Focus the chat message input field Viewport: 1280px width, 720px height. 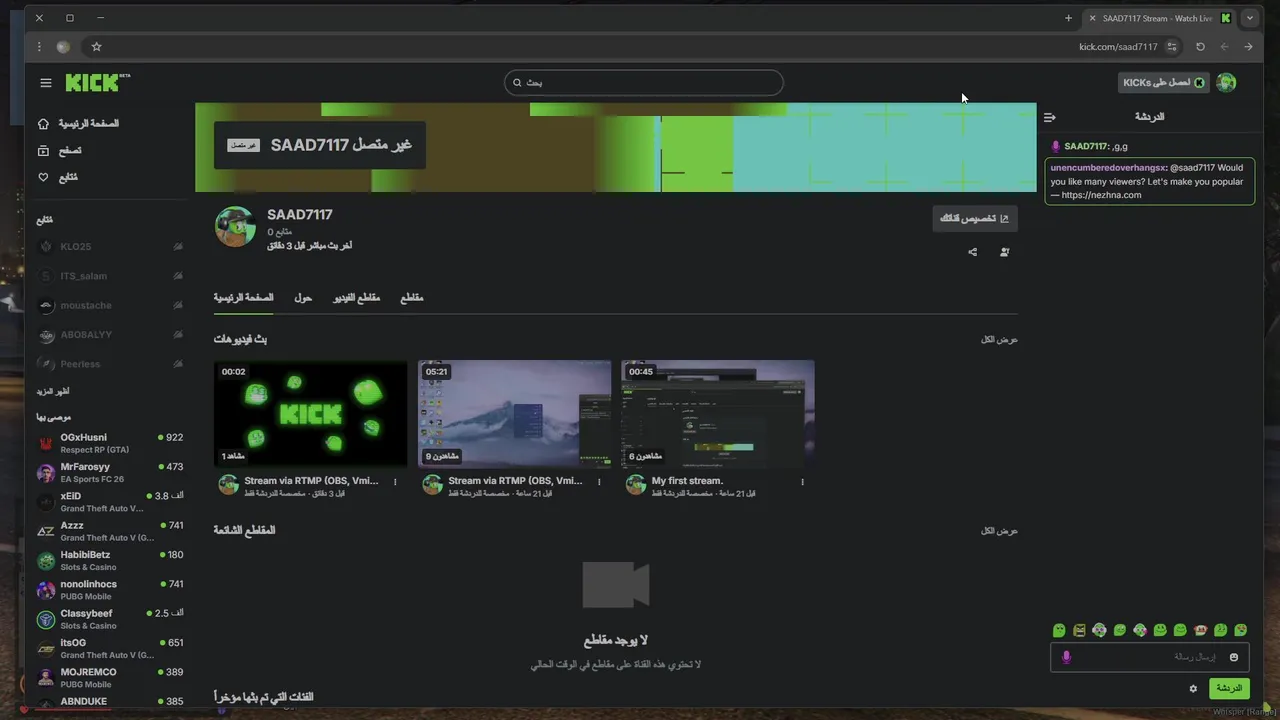click(1150, 657)
